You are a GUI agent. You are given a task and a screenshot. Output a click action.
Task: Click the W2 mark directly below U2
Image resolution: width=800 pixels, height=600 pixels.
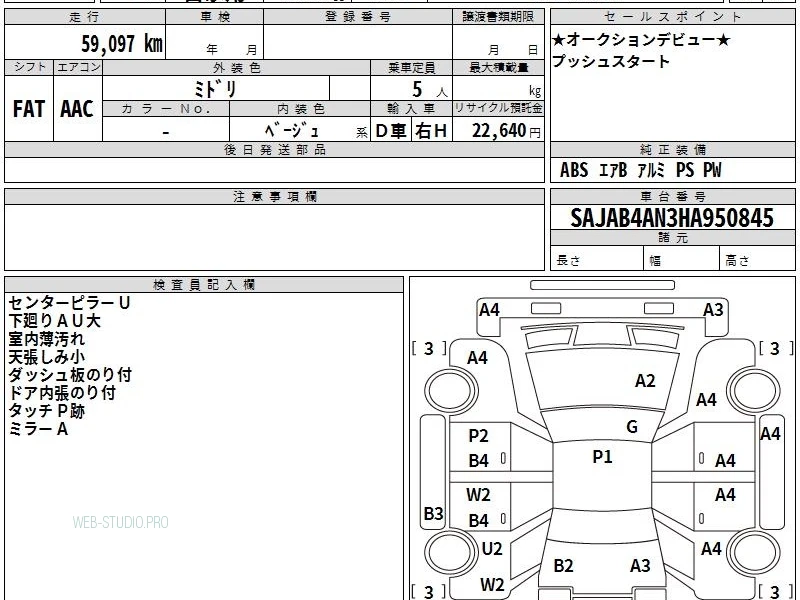click(492, 585)
